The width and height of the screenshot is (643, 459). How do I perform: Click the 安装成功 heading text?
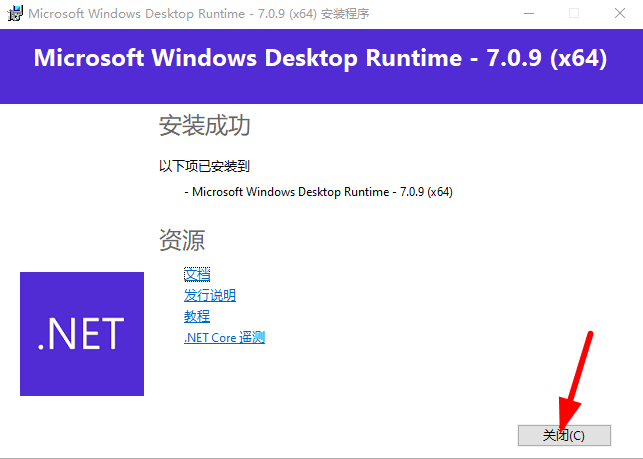pyautogui.click(x=205, y=126)
